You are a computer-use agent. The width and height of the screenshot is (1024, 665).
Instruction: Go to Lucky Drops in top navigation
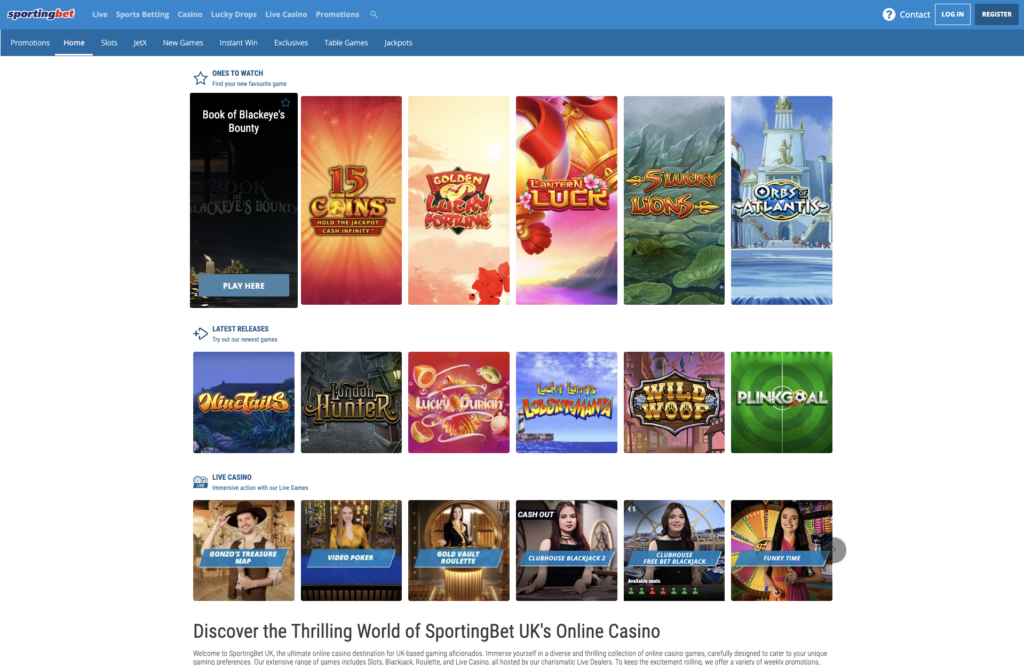[x=233, y=15]
